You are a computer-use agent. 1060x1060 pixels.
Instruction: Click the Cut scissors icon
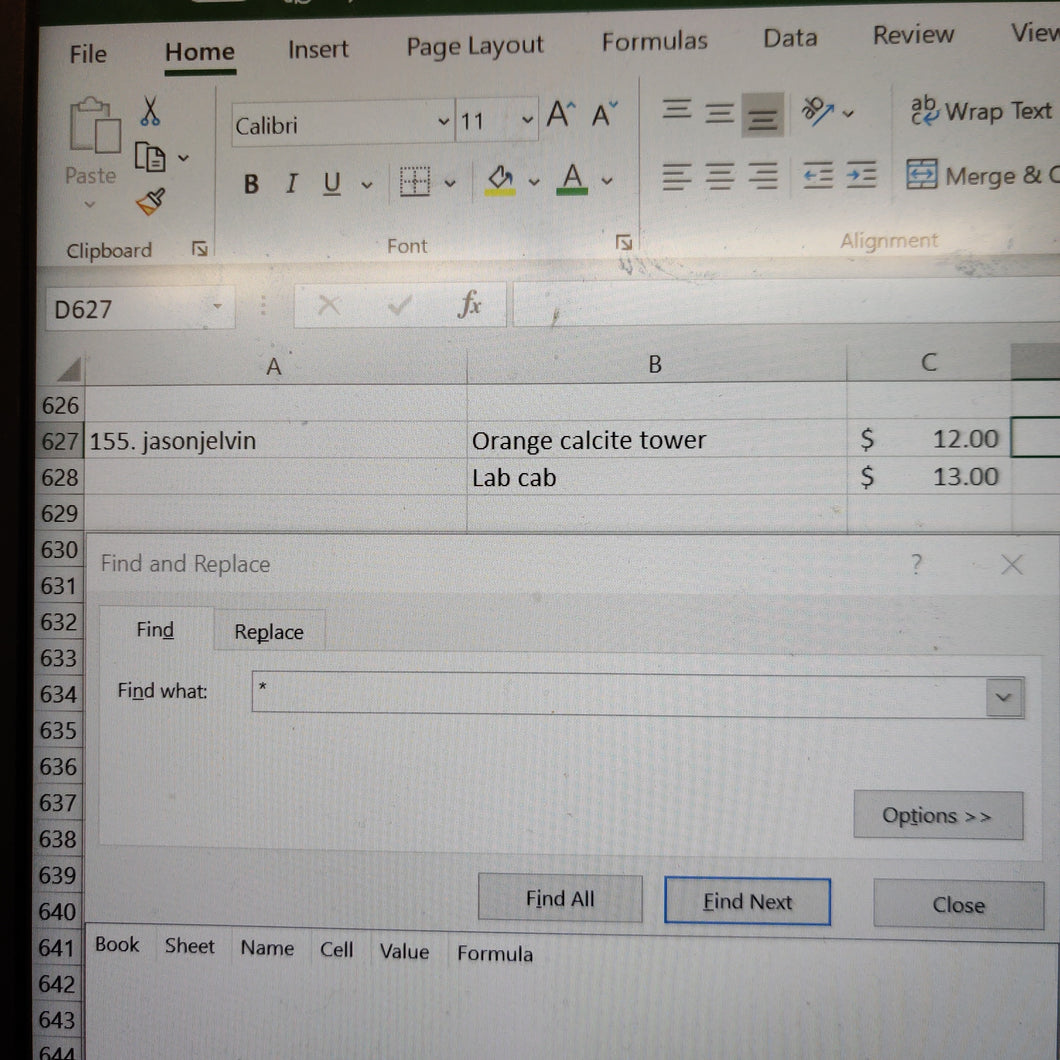tap(150, 112)
